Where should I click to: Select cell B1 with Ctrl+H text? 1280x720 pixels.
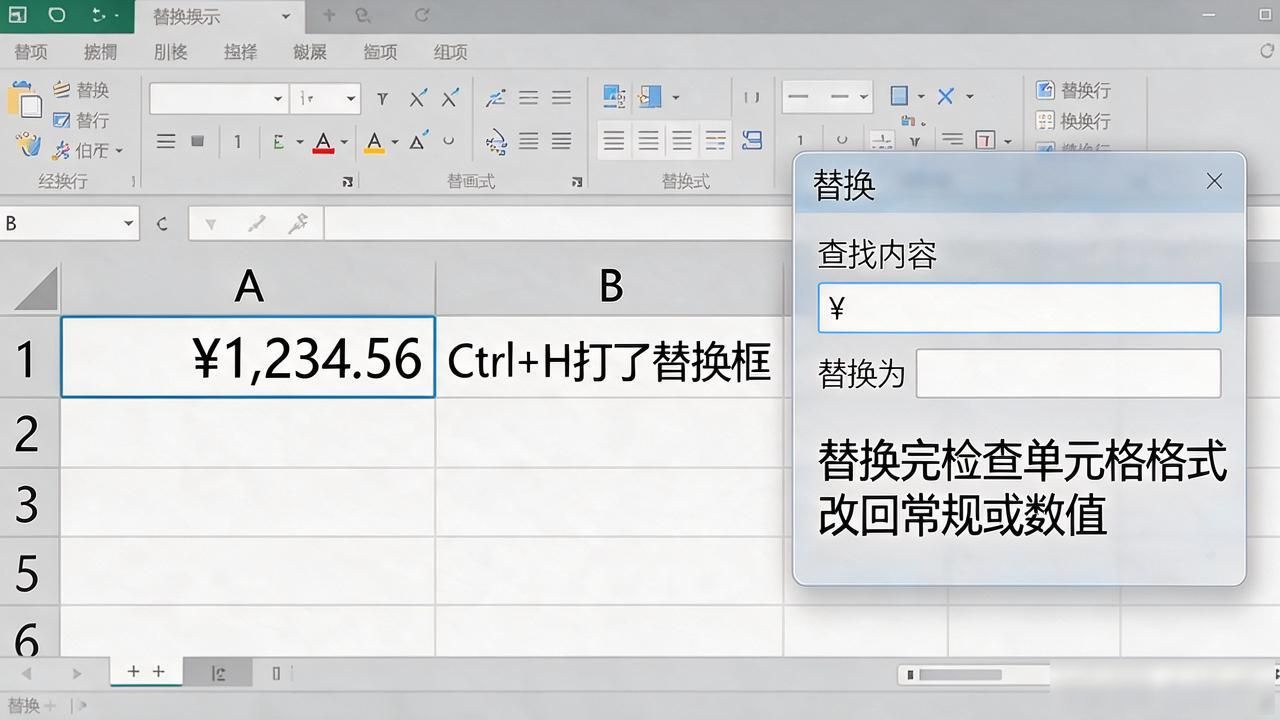pyautogui.click(x=610, y=357)
